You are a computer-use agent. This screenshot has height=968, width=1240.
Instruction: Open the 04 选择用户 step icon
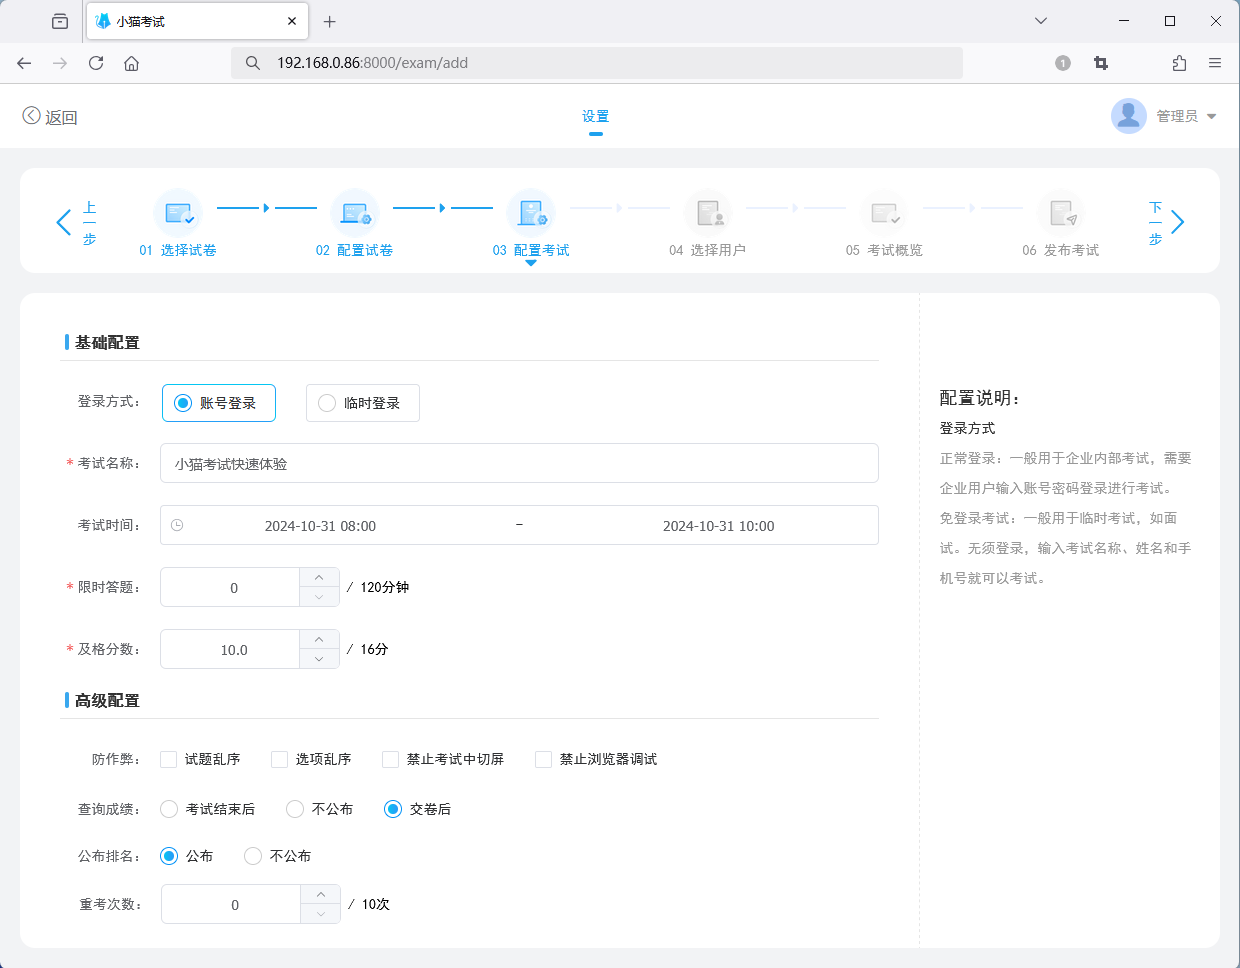(708, 213)
